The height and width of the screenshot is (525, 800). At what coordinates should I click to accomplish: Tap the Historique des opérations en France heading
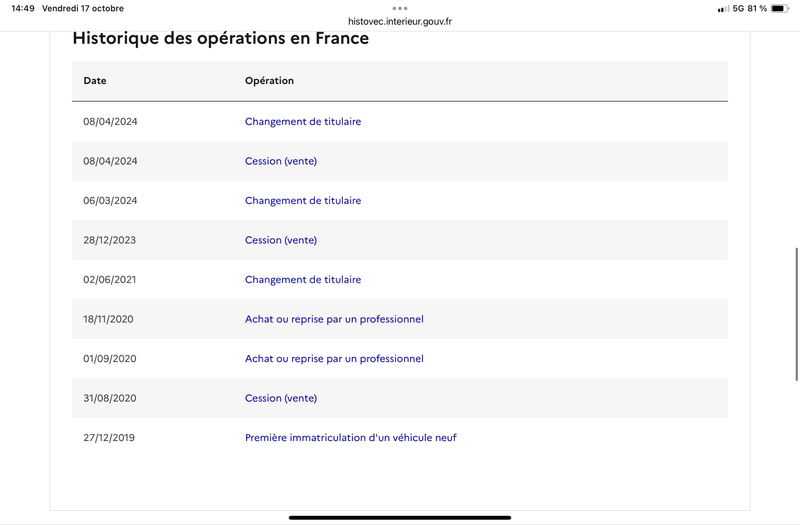click(x=221, y=39)
